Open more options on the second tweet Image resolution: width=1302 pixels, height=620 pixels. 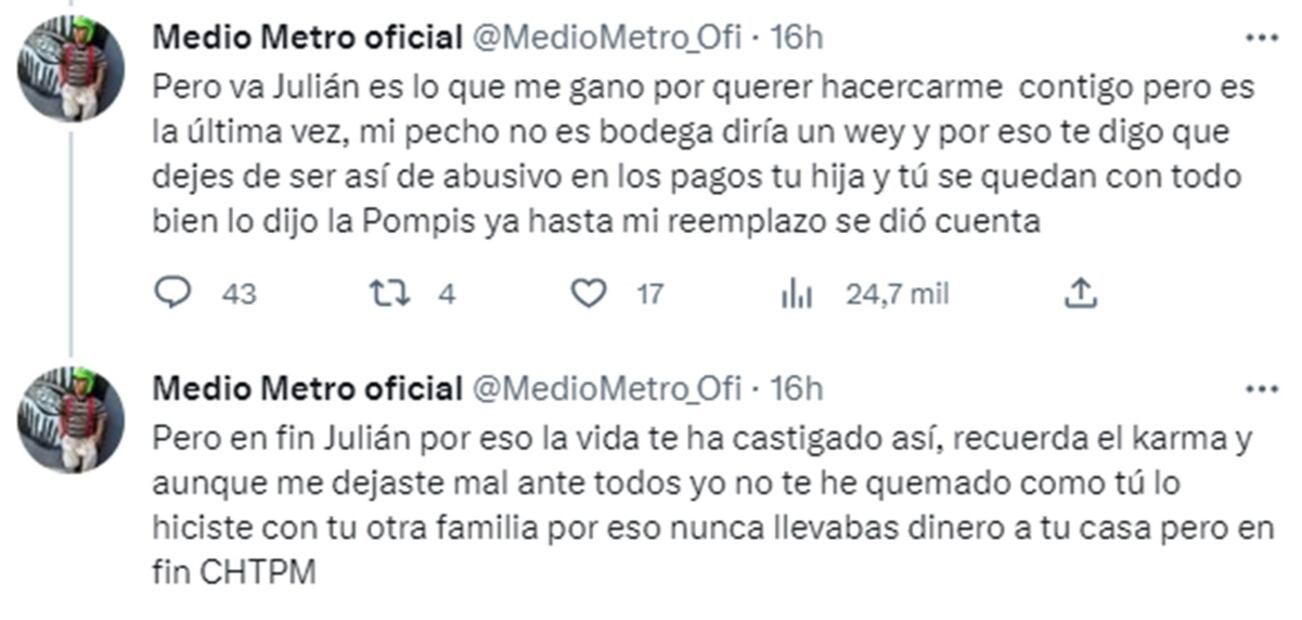(1261, 388)
